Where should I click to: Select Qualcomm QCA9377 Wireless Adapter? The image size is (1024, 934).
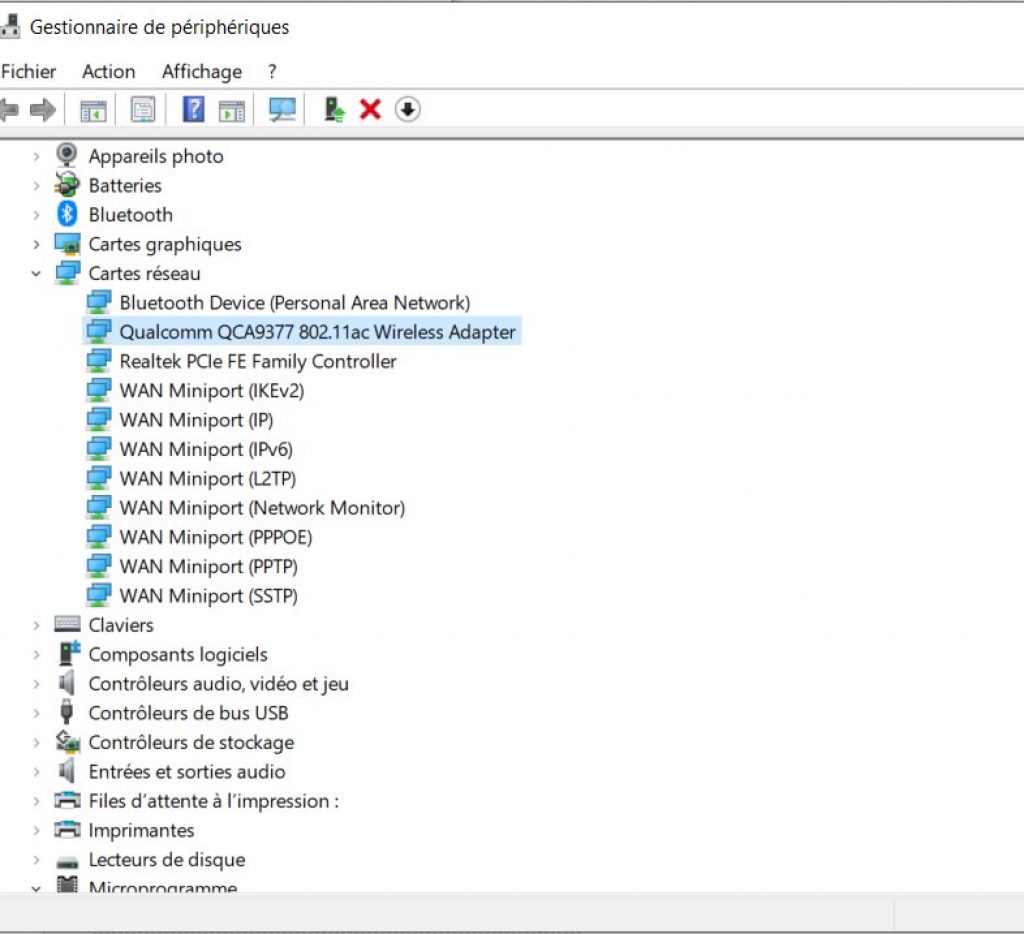click(x=317, y=332)
